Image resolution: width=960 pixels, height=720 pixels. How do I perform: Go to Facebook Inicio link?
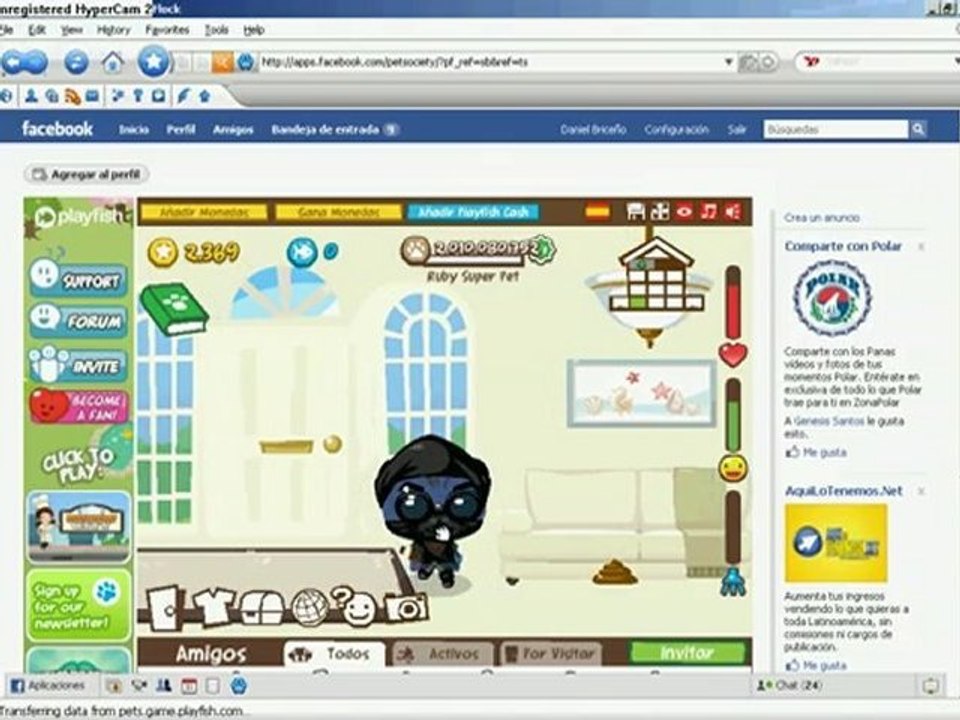134,129
